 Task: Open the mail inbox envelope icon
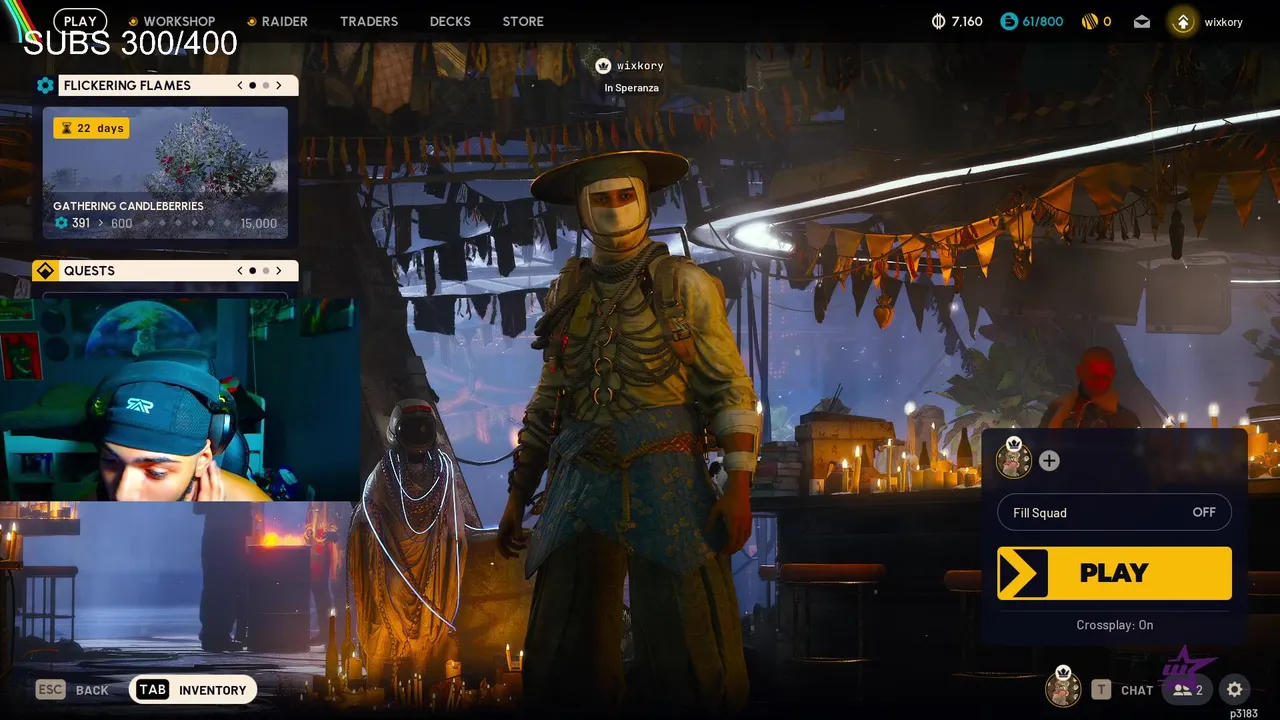point(1142,21)
